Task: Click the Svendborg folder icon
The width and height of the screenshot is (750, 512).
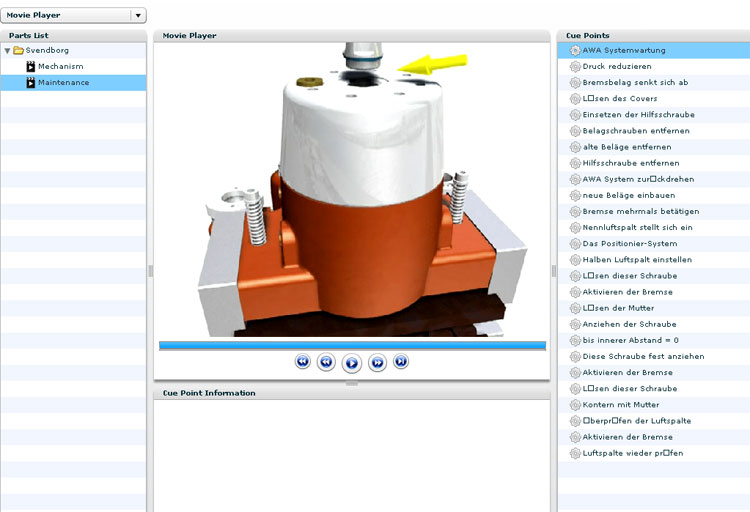Action: point(18,50)
